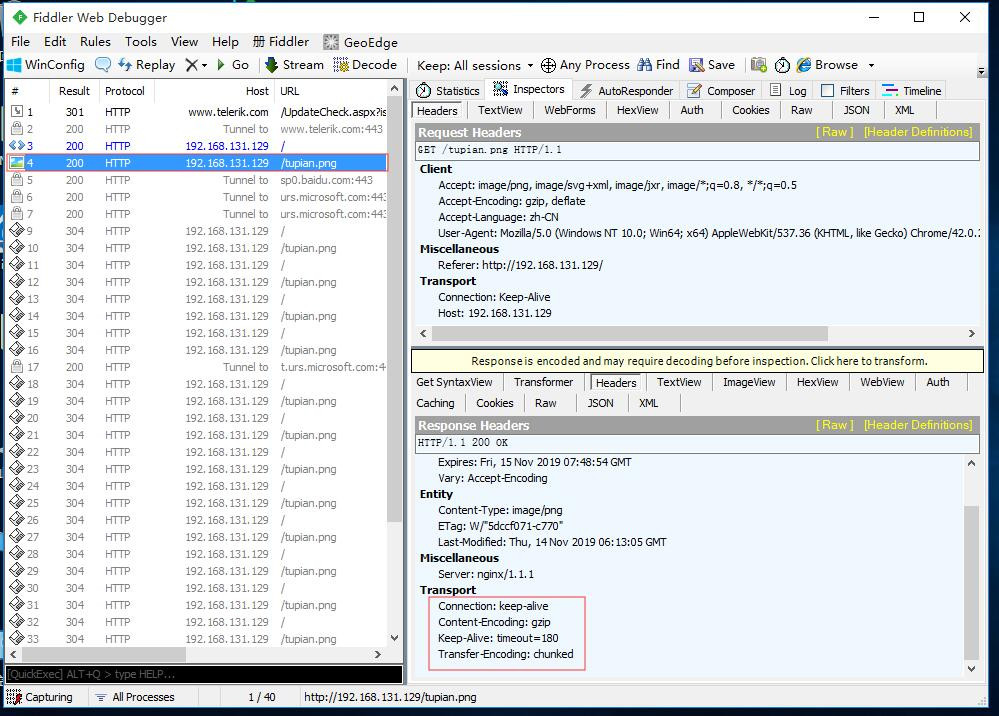
Task: Open Header Definitions link in Request Headers
Action: point(917,132)
